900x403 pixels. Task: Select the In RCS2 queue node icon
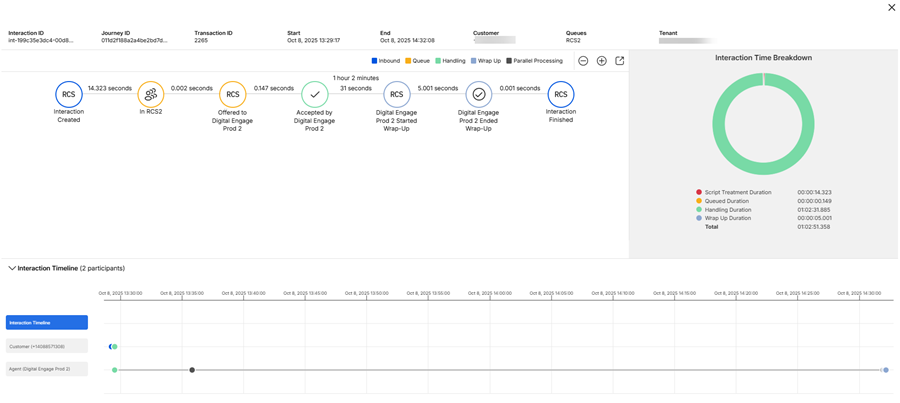pos(151,95)
